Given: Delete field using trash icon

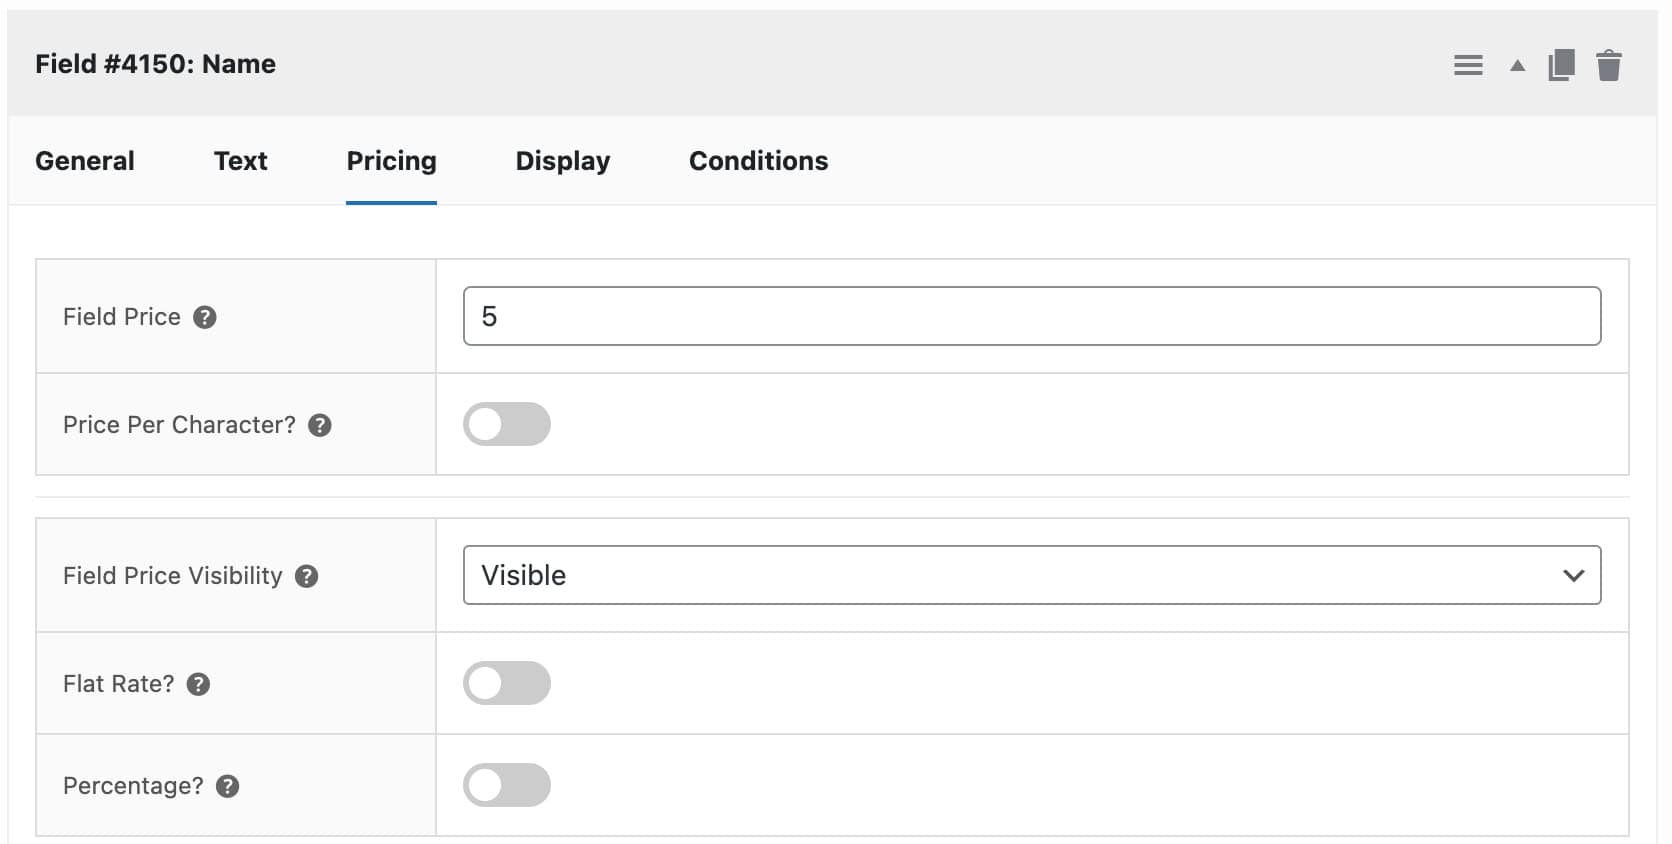Looking at the screenshot, I should (1608, 66).
